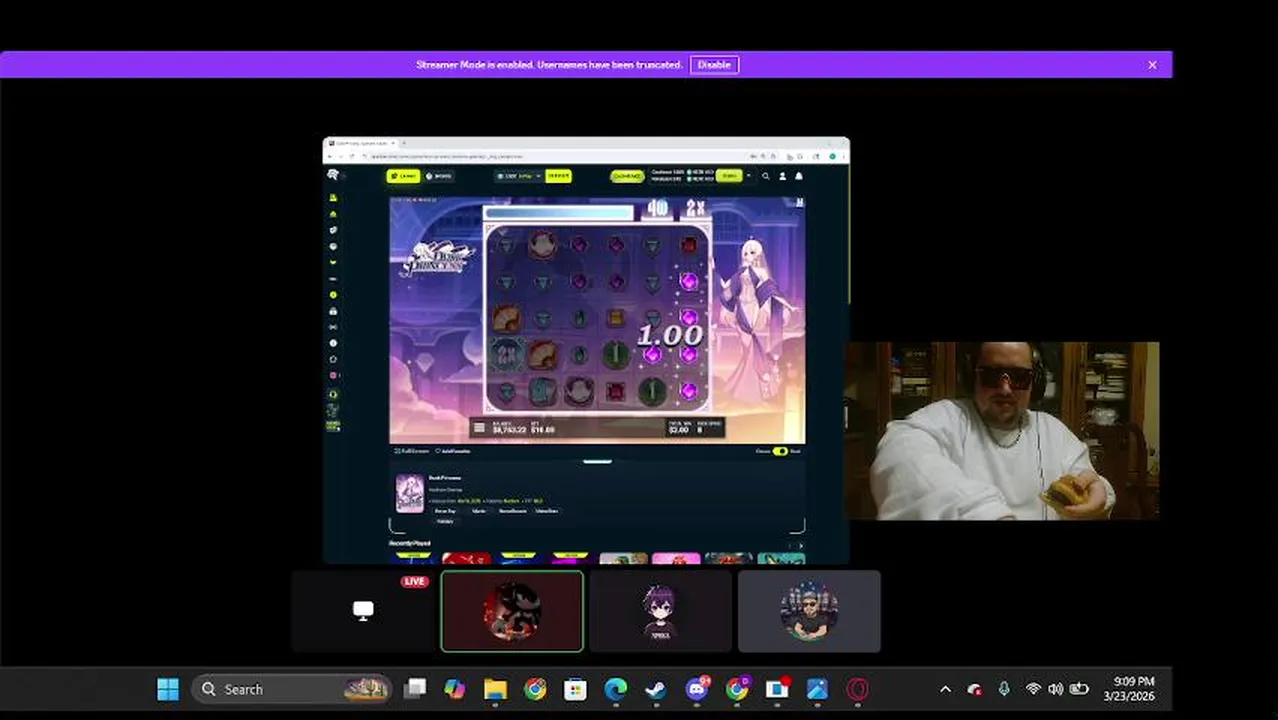Click the yellow button beside the balance dropdown
This screenshot has height=720, width=1278.
click(x=558, y=176)
